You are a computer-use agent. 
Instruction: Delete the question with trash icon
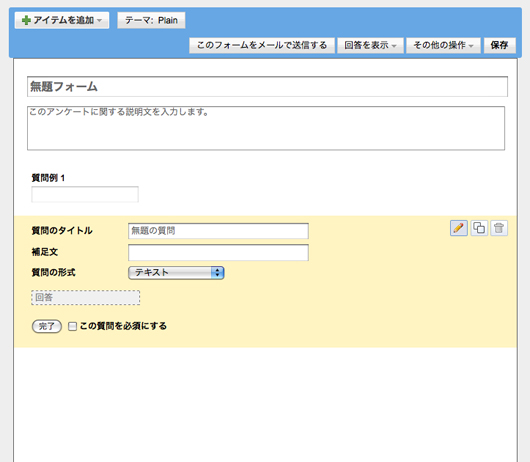pos(499,228)
